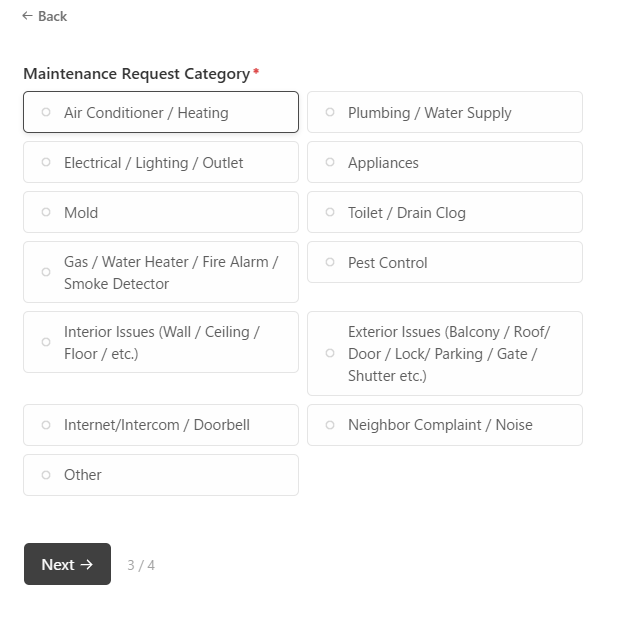The height and width of the screenshot is (622, 625).
Task: Select Interior Issues (Wall / Ceiling / Floor)
Action: 160,342
